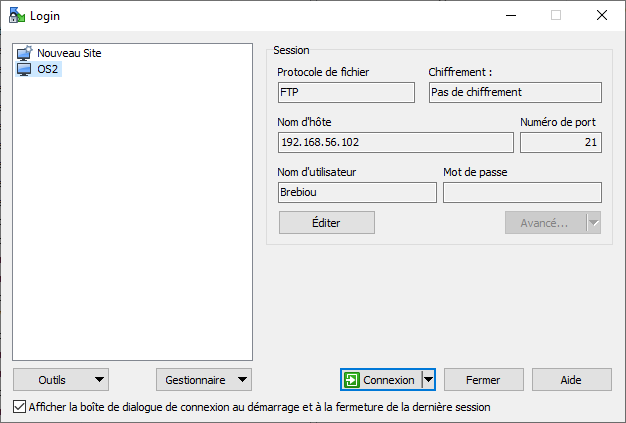Expand the arrow next to Avancé
The height and width of the screenshot is (423, 626).
[x=593, y=223]
